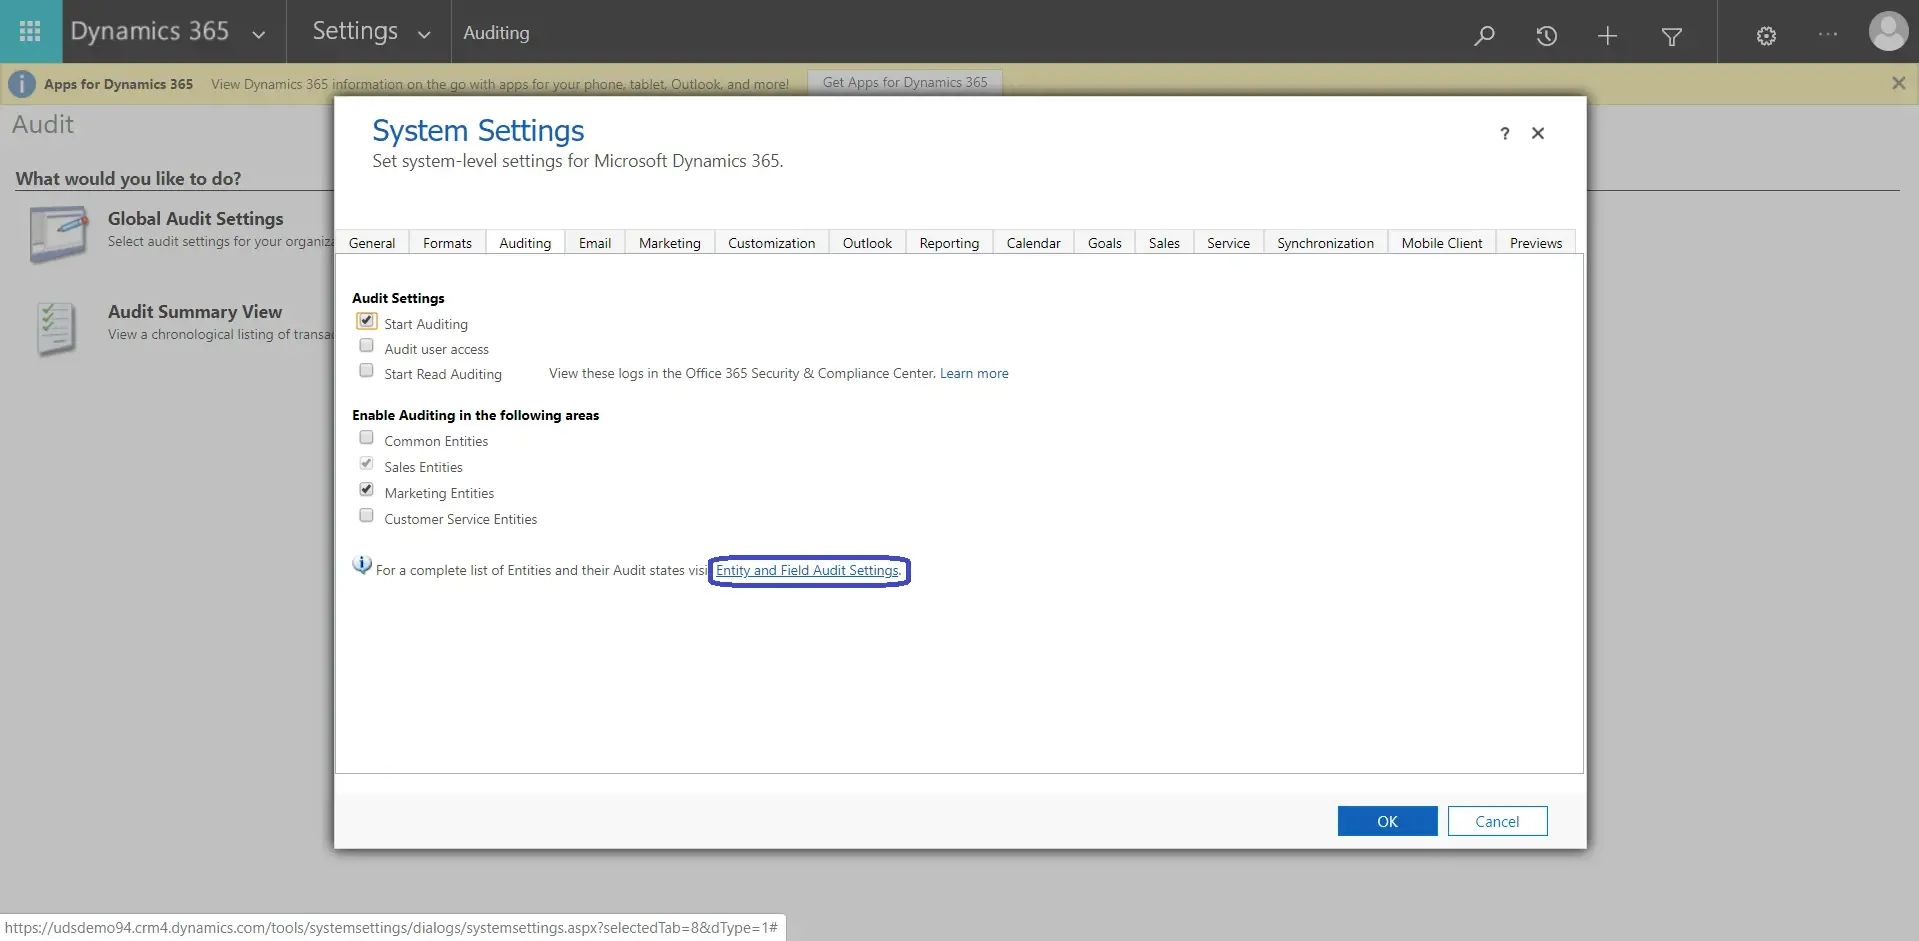Click OK to save settings
This screenshot has height=941, width=1919.
[1388, 821]
